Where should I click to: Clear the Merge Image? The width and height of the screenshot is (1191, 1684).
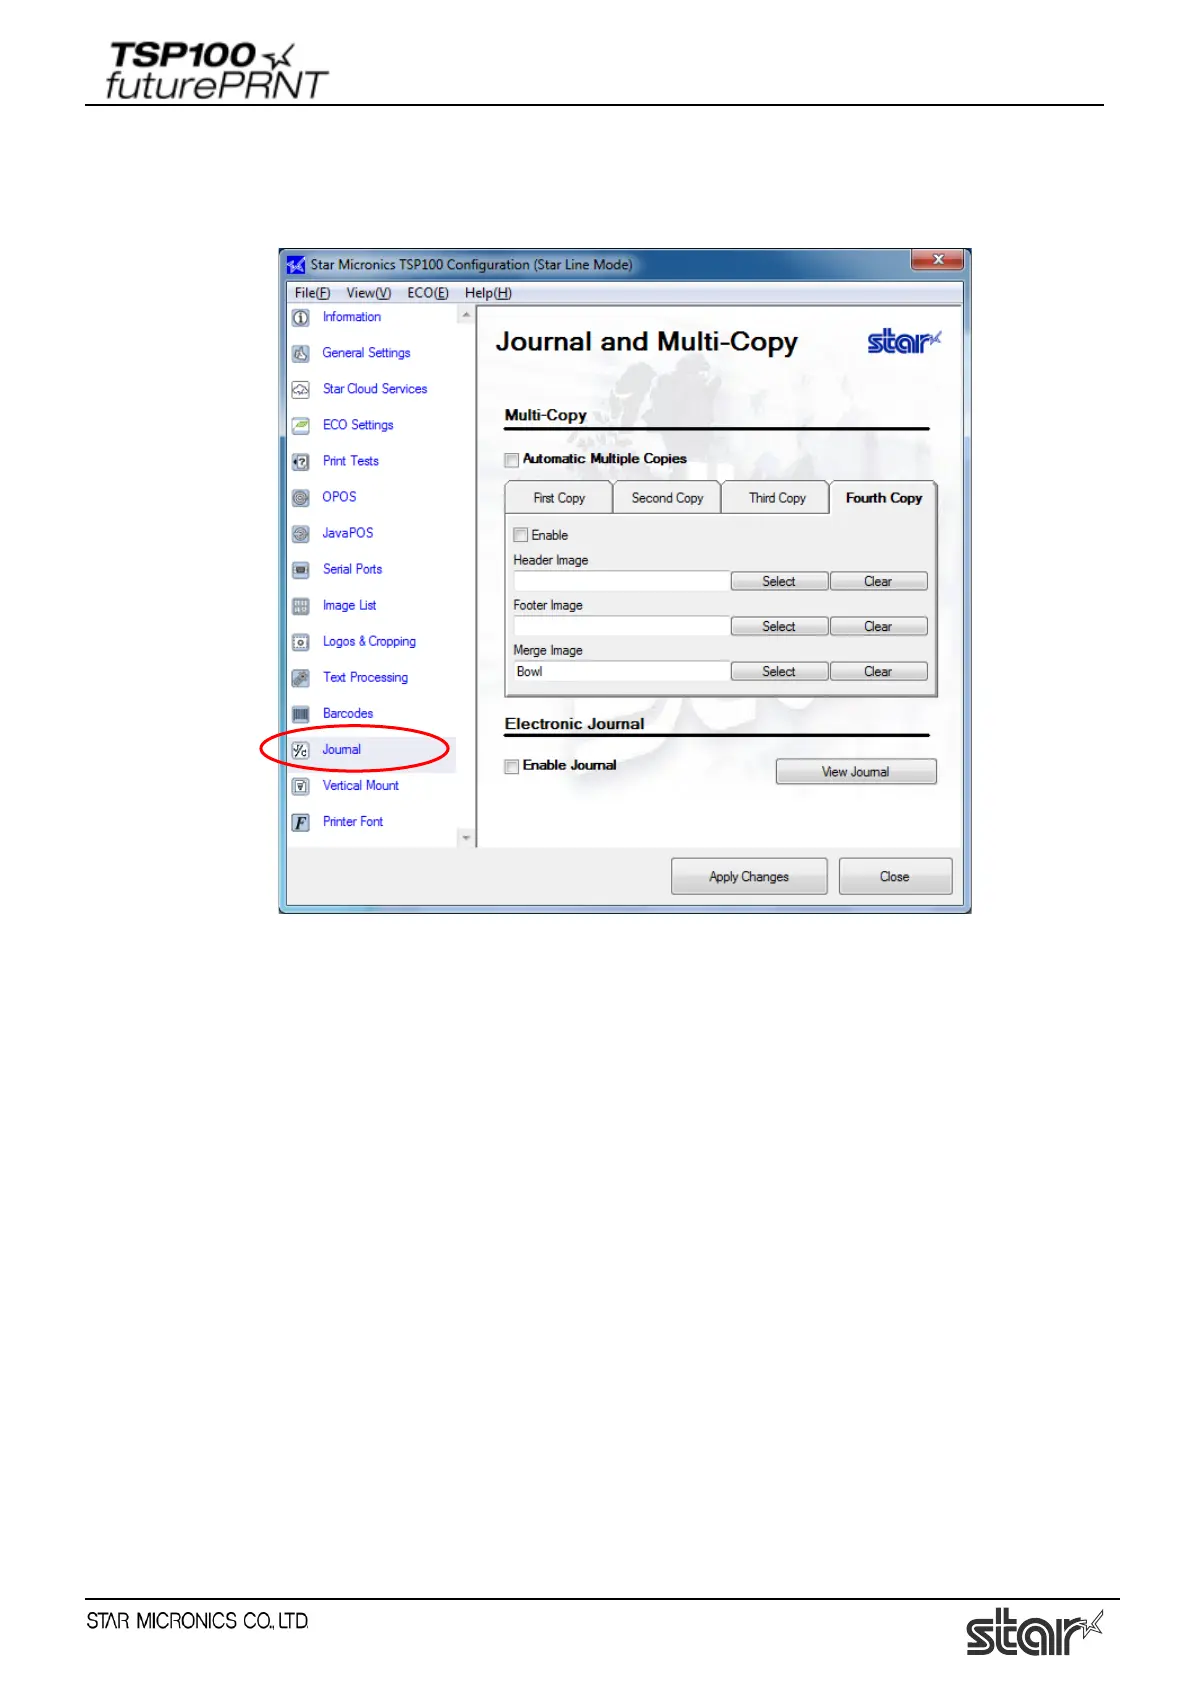pyautogui.click(x=878, y=671)
